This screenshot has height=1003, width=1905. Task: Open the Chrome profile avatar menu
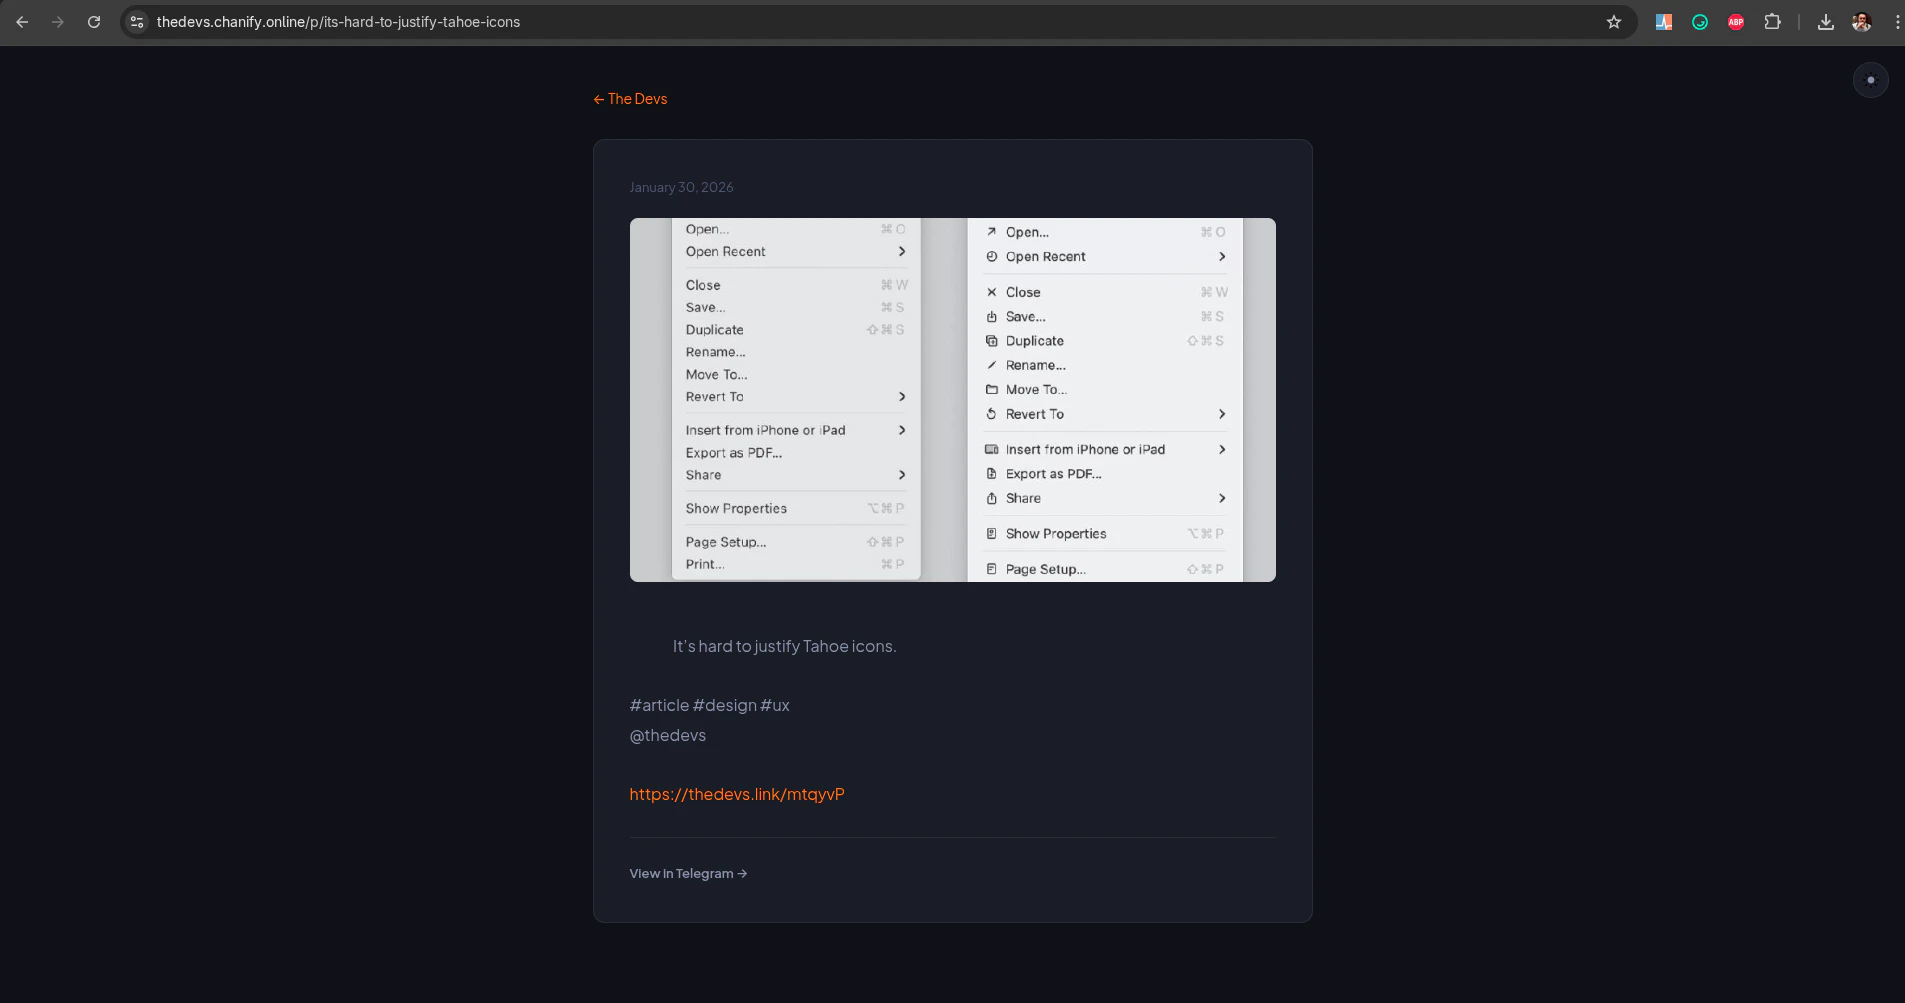point(1862,21)
